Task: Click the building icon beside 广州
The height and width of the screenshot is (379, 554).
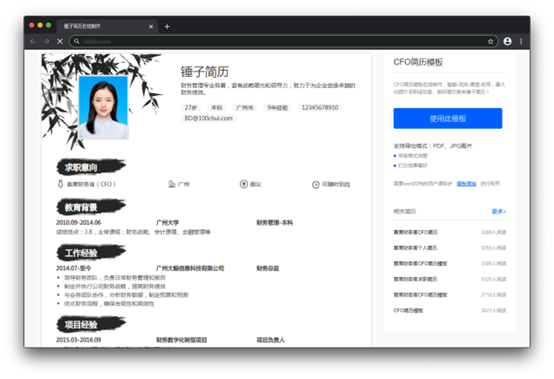Action: coord(172,184)
